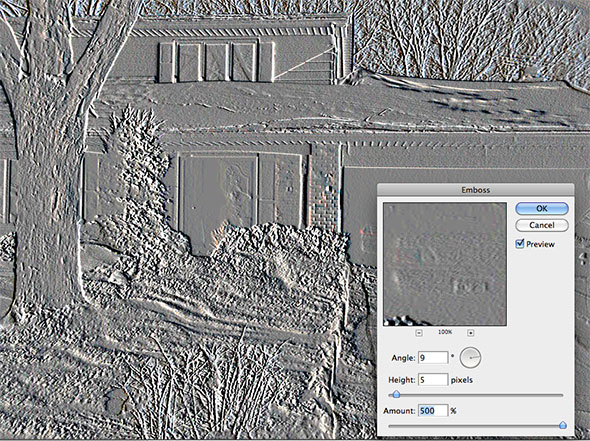Zoom out the Emboss preview

click(x=419, y=333)
